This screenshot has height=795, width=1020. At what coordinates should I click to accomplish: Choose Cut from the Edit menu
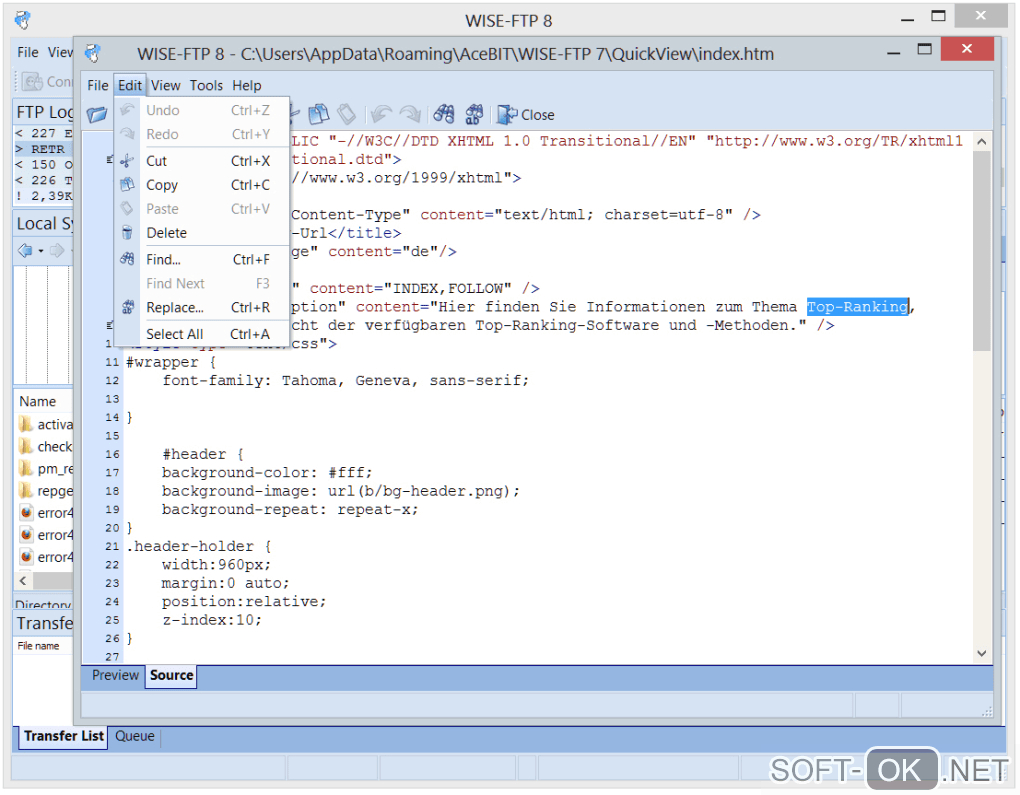[x=202, y=161]
